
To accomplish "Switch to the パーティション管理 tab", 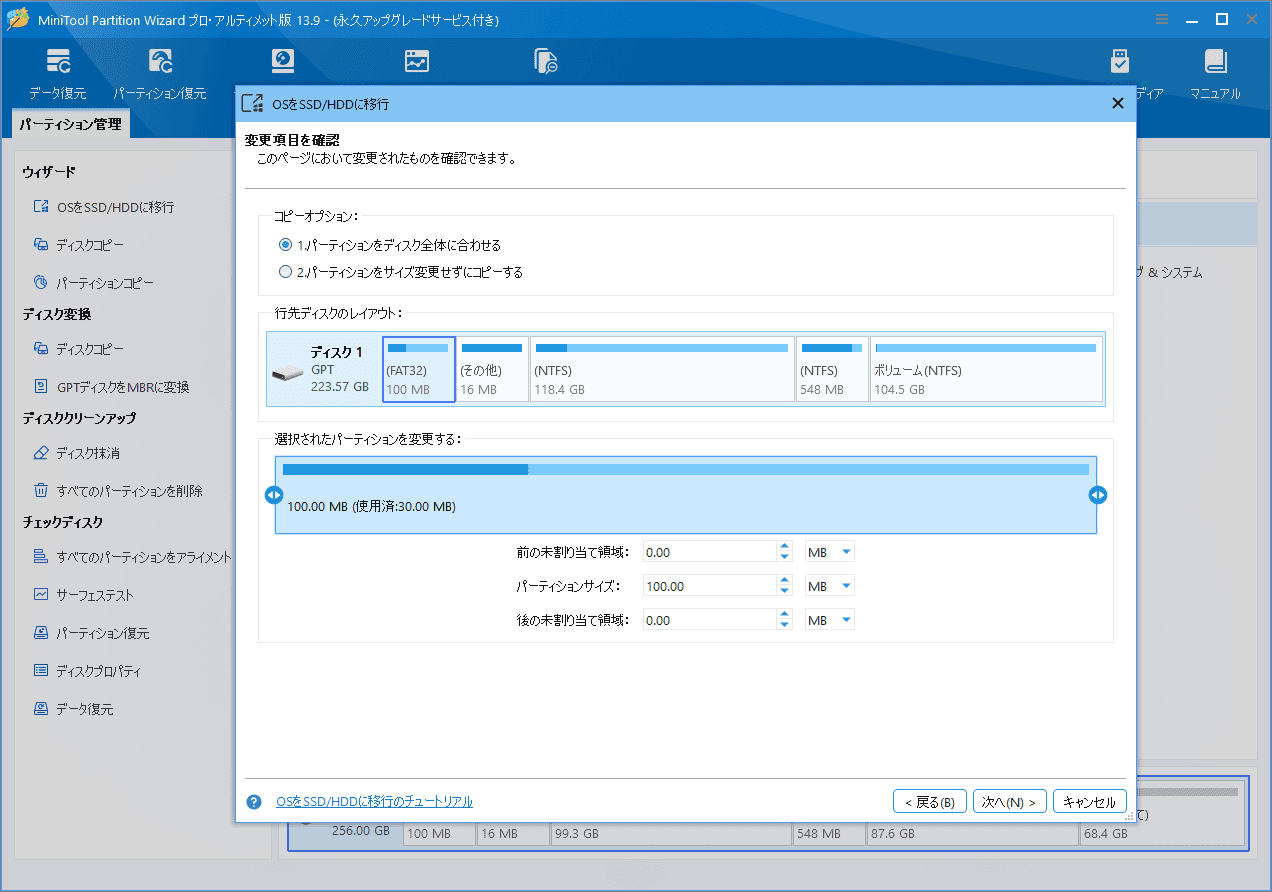I will [71, 125].
